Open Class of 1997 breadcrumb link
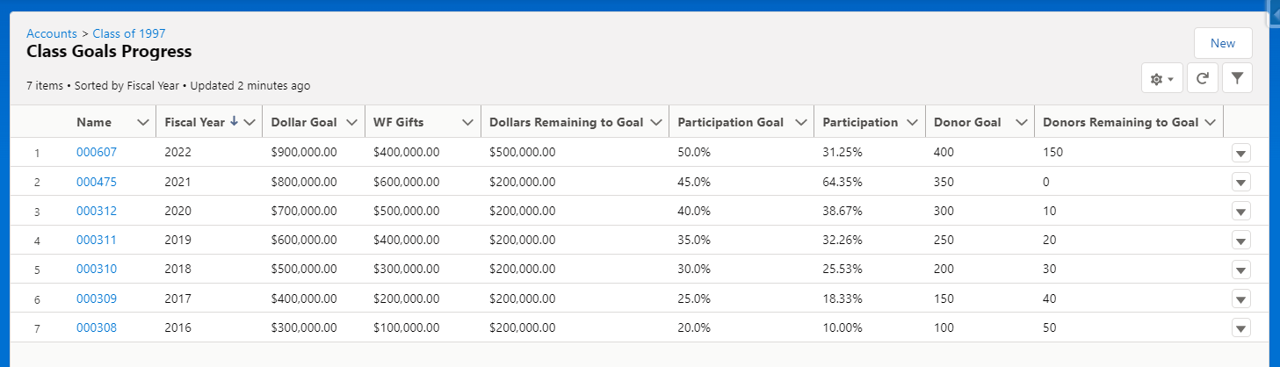The height and width of the screenshot is (367, 1280). (129, 34)
